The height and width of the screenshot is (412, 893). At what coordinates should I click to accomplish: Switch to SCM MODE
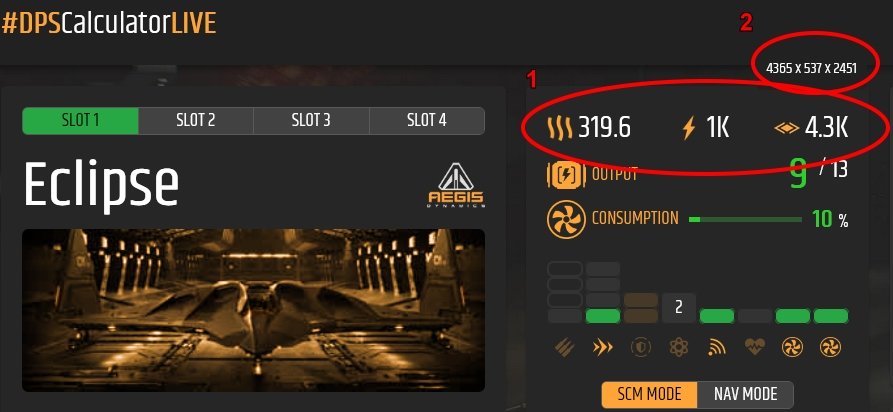(649, 394)
